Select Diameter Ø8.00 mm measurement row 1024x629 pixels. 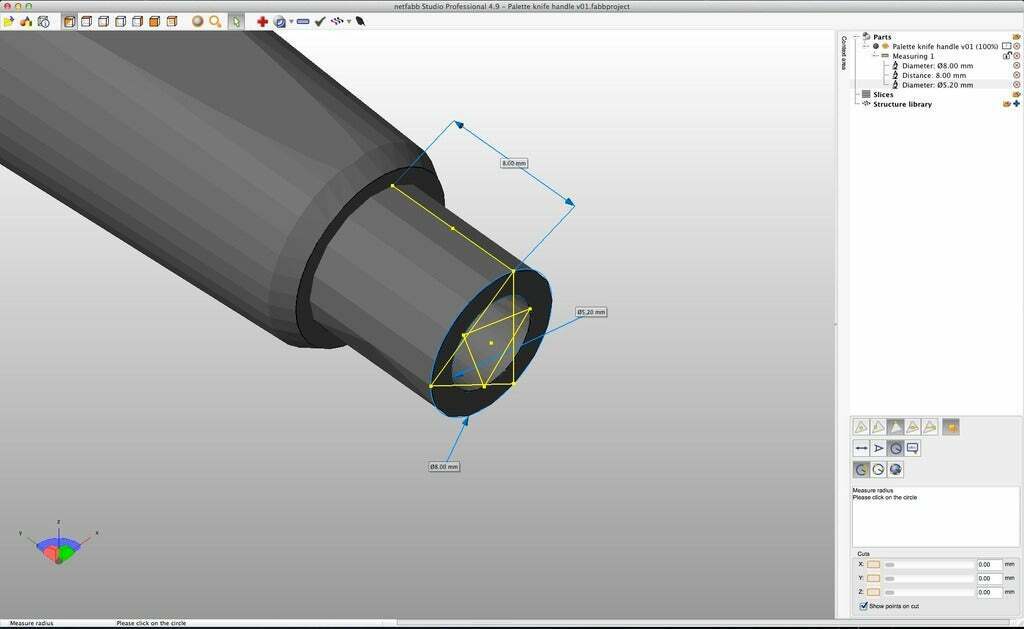coord(937,66)
